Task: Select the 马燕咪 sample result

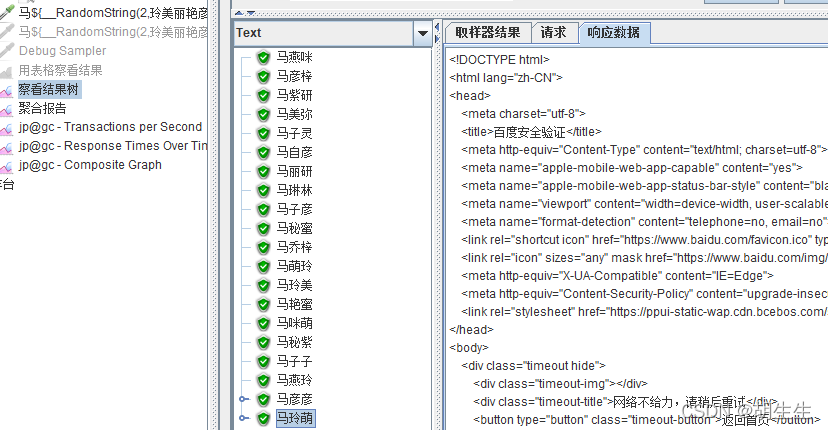Action: point(295,57)
